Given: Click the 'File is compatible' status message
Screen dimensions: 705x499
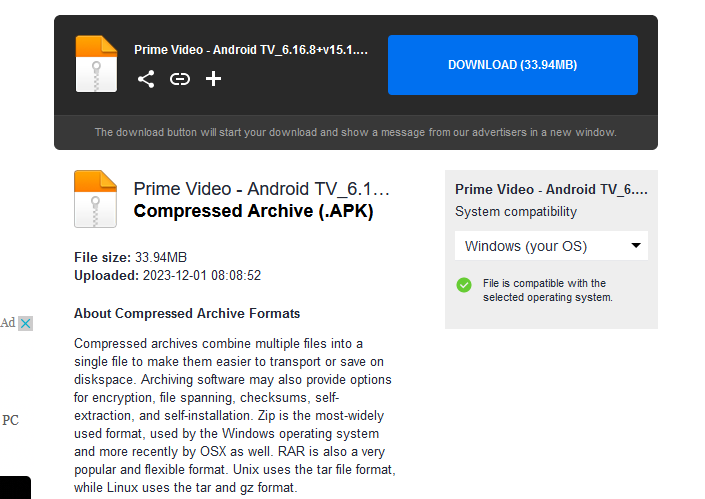Looking at the screenshot, I should [x=548, y=290].
